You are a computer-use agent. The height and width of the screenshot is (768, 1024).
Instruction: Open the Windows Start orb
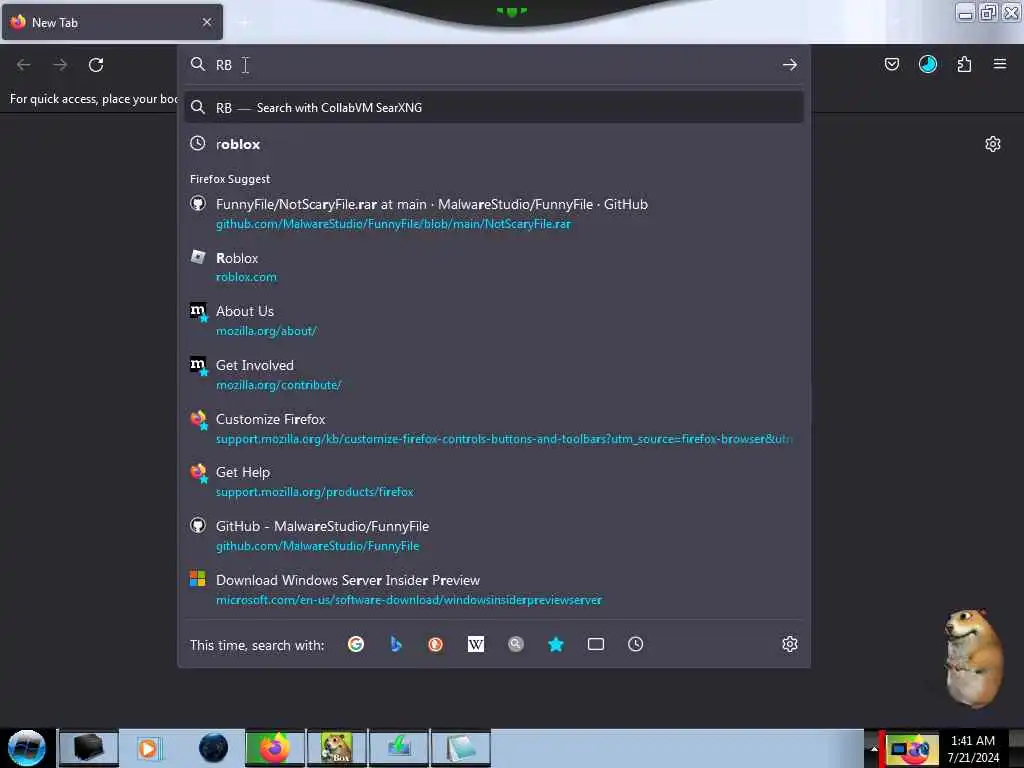[x=27, y=748]
